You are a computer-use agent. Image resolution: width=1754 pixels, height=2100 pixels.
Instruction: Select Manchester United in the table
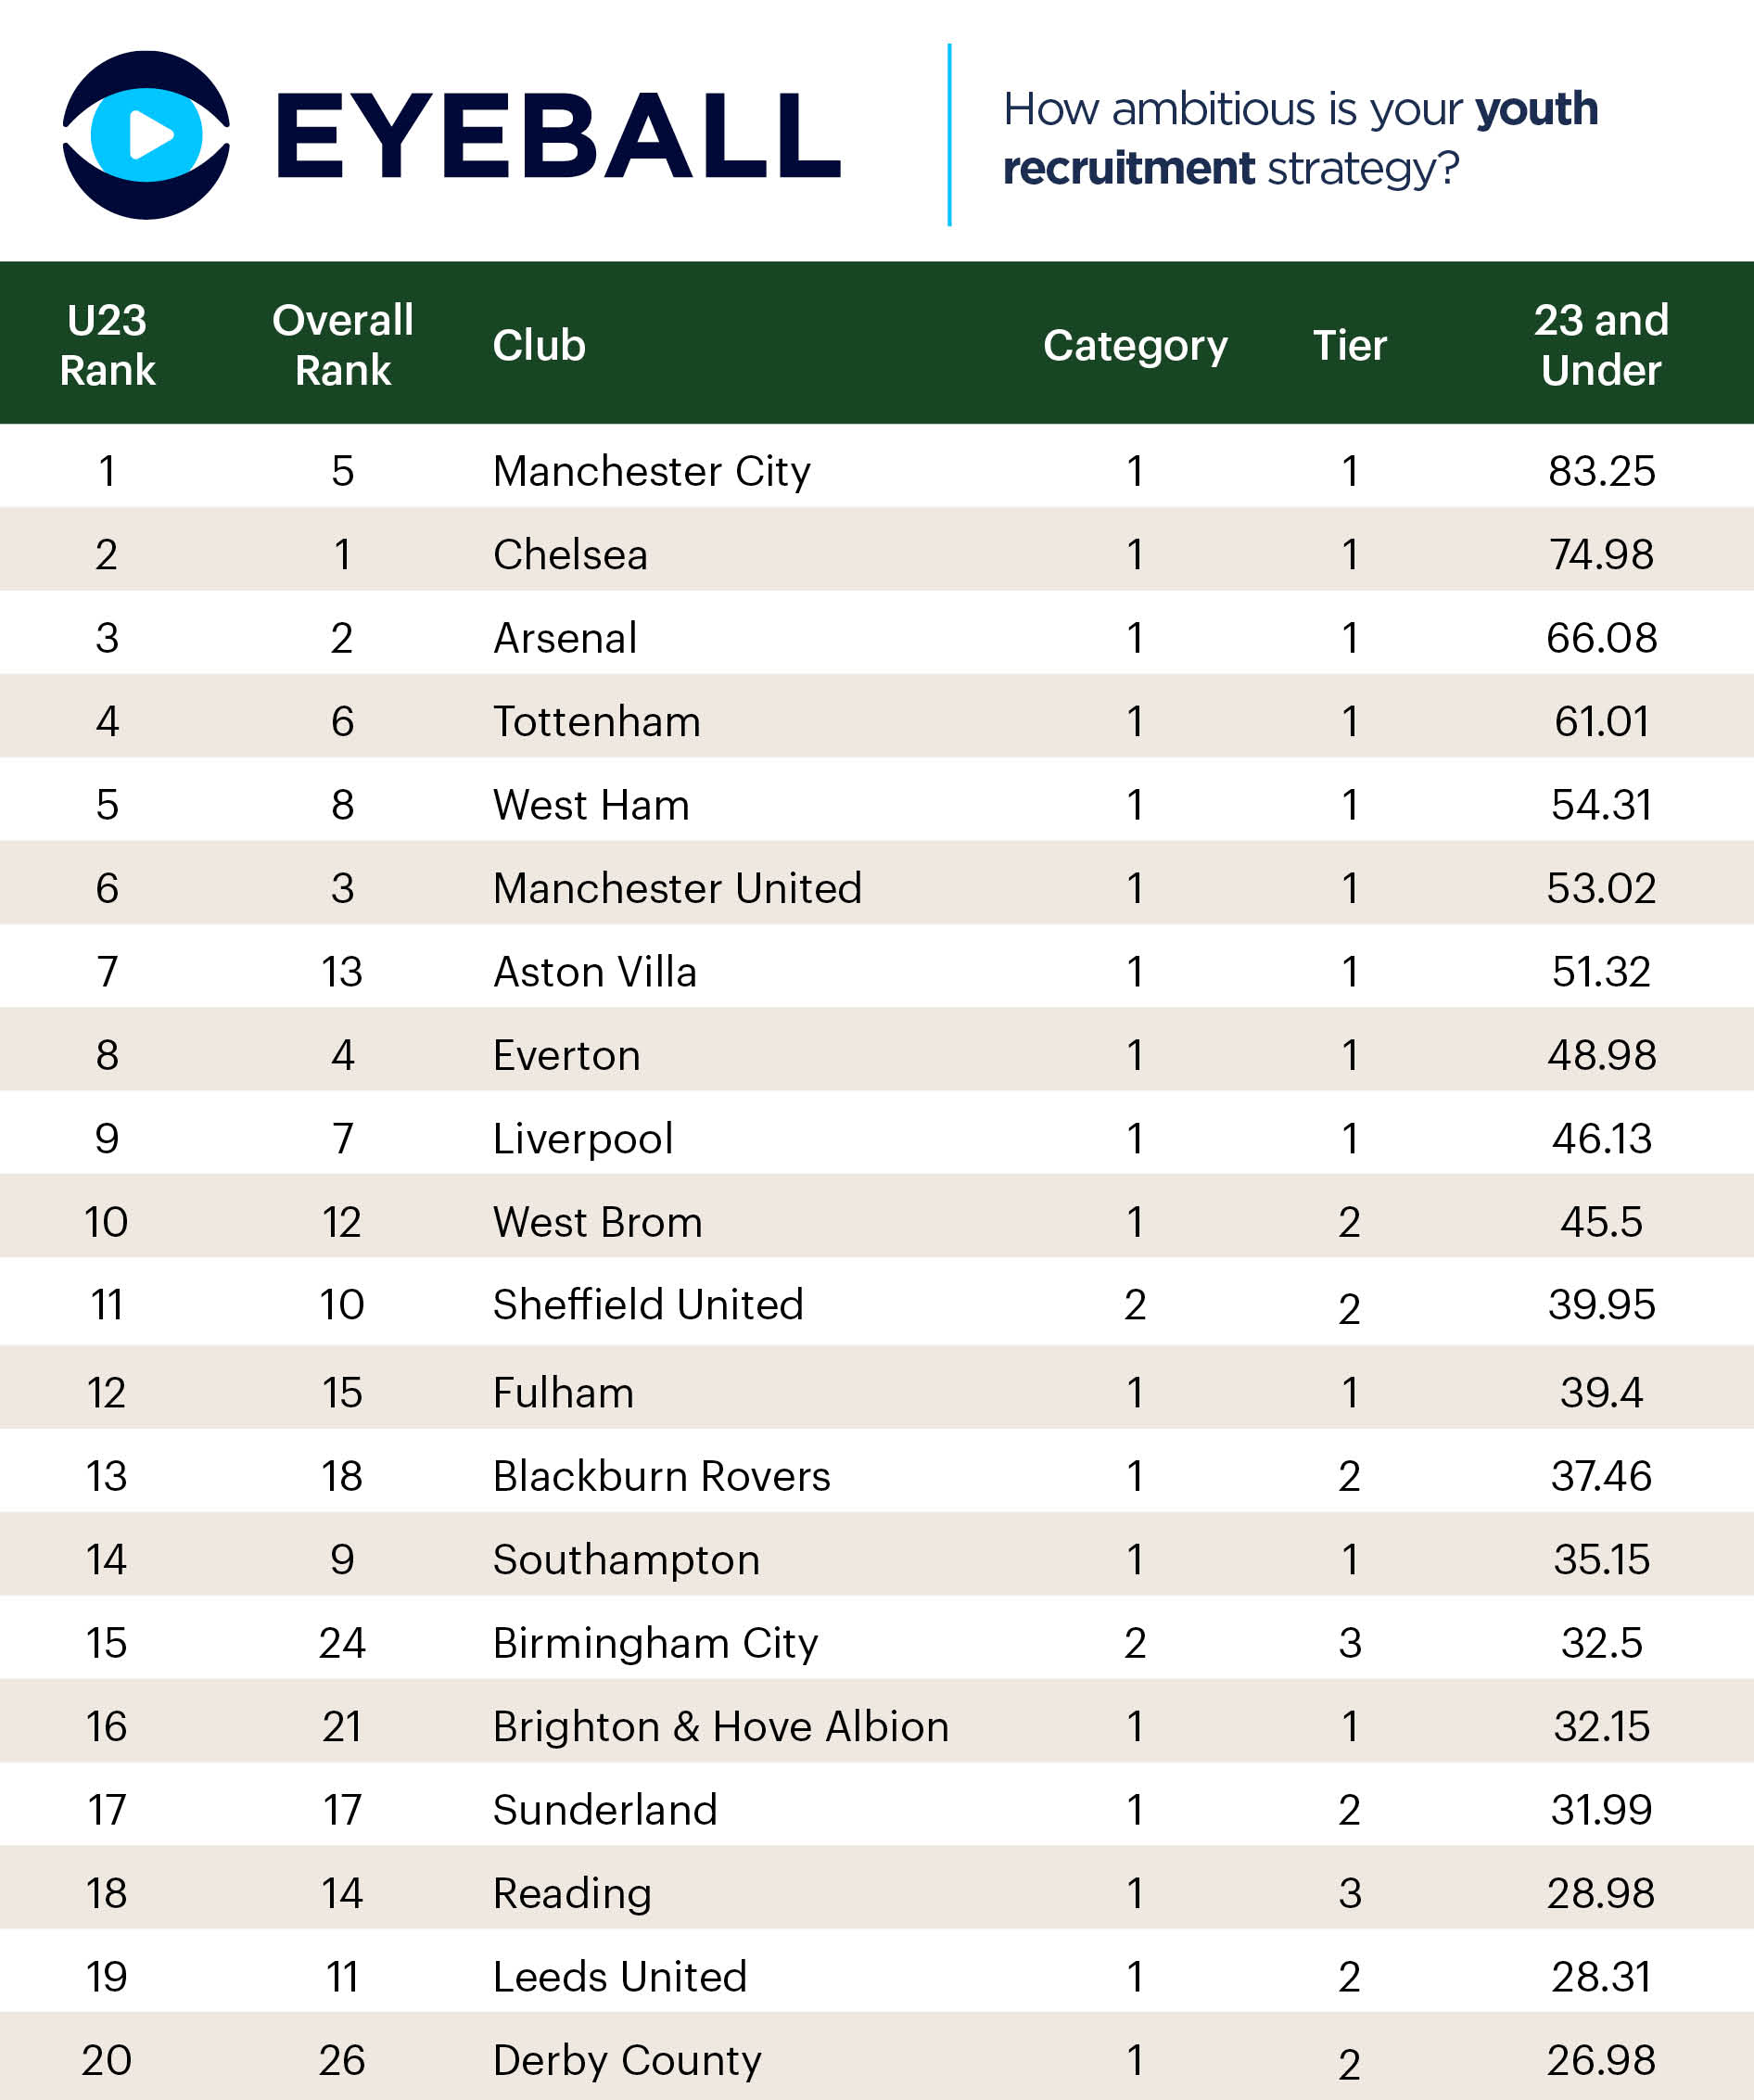[677, 888]
